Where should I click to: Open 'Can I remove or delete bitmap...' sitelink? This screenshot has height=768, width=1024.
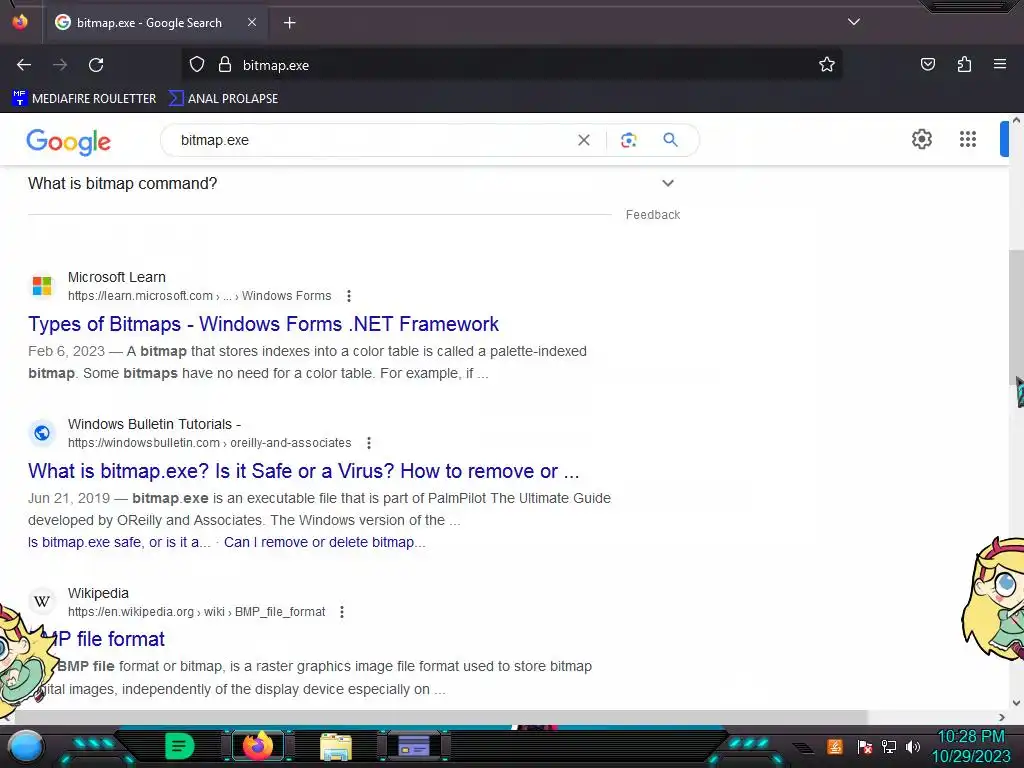tap(325, 542)
